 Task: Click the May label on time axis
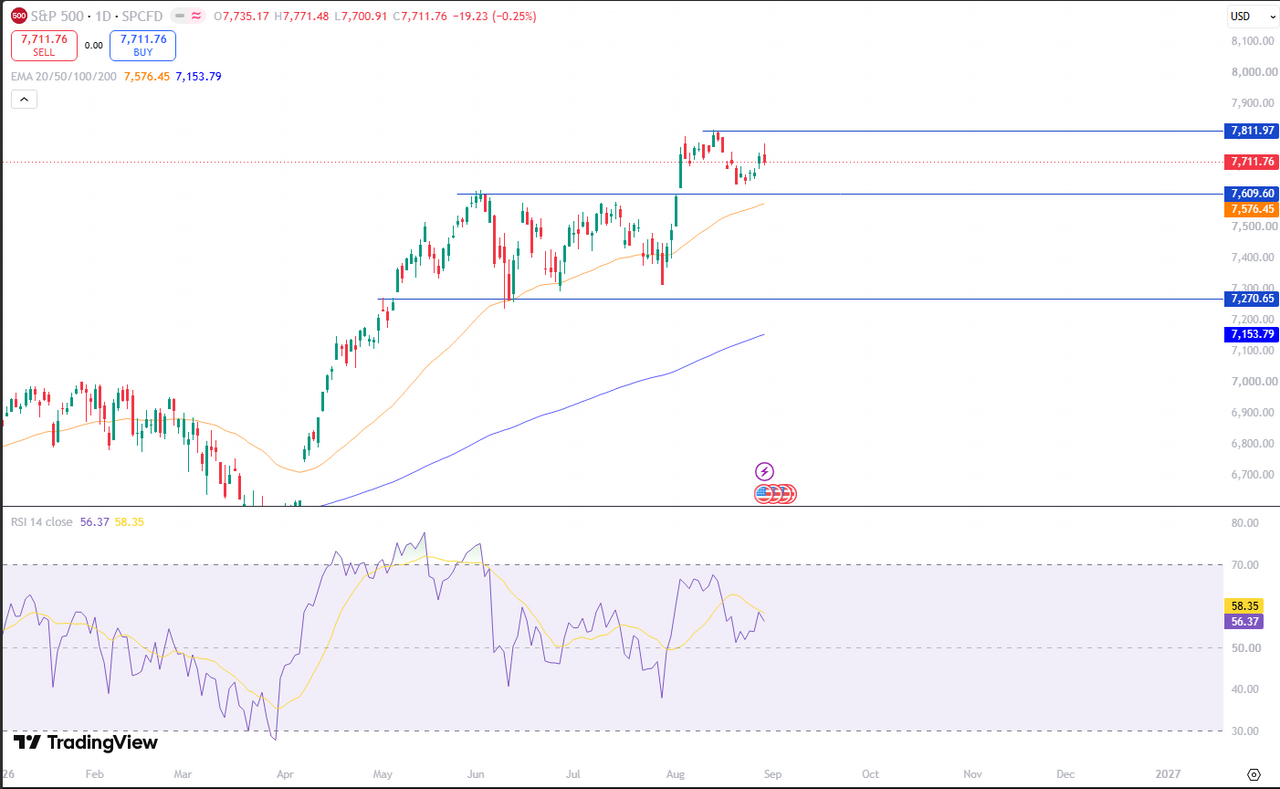[x=383, y=774]
